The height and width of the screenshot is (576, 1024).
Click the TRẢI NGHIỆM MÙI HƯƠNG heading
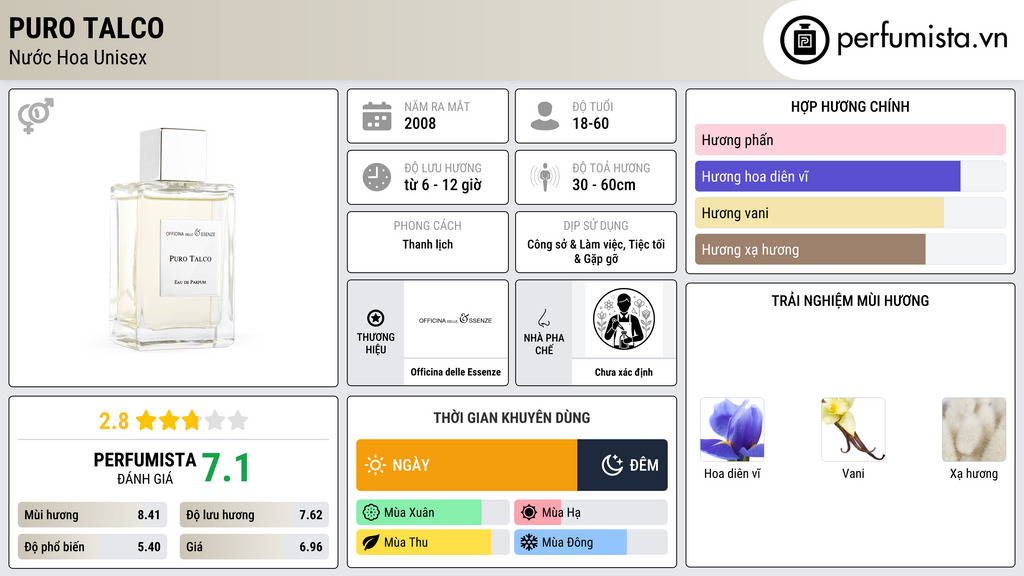850,301
